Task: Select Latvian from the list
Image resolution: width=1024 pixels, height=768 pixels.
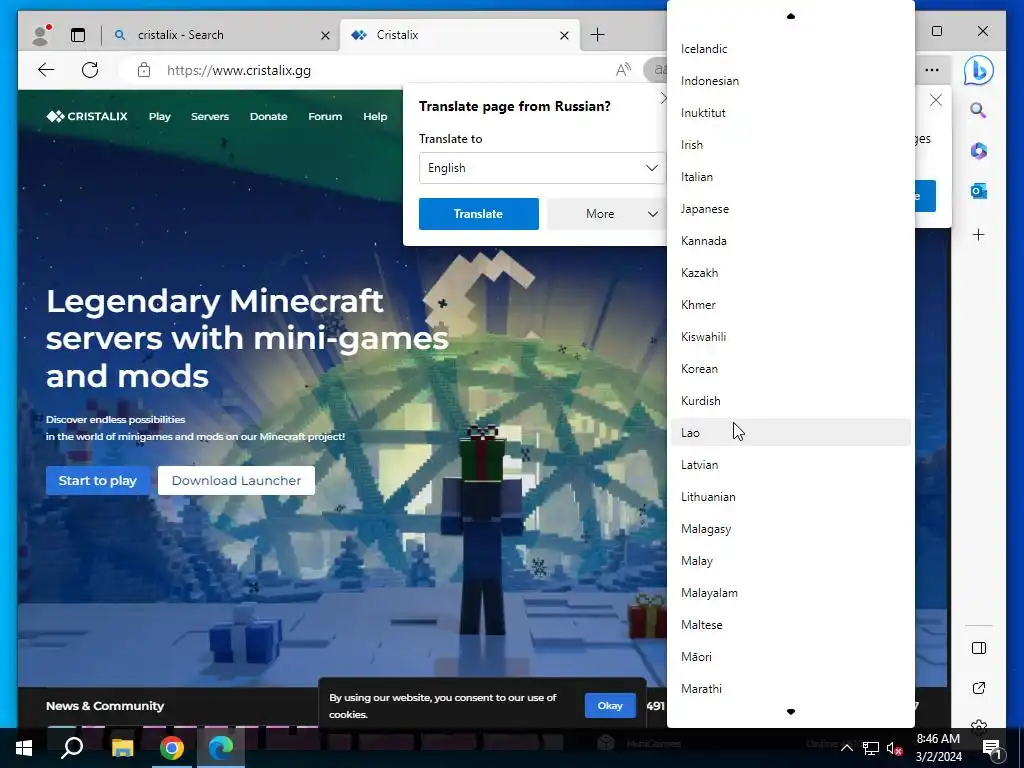Action: (791, 465)
